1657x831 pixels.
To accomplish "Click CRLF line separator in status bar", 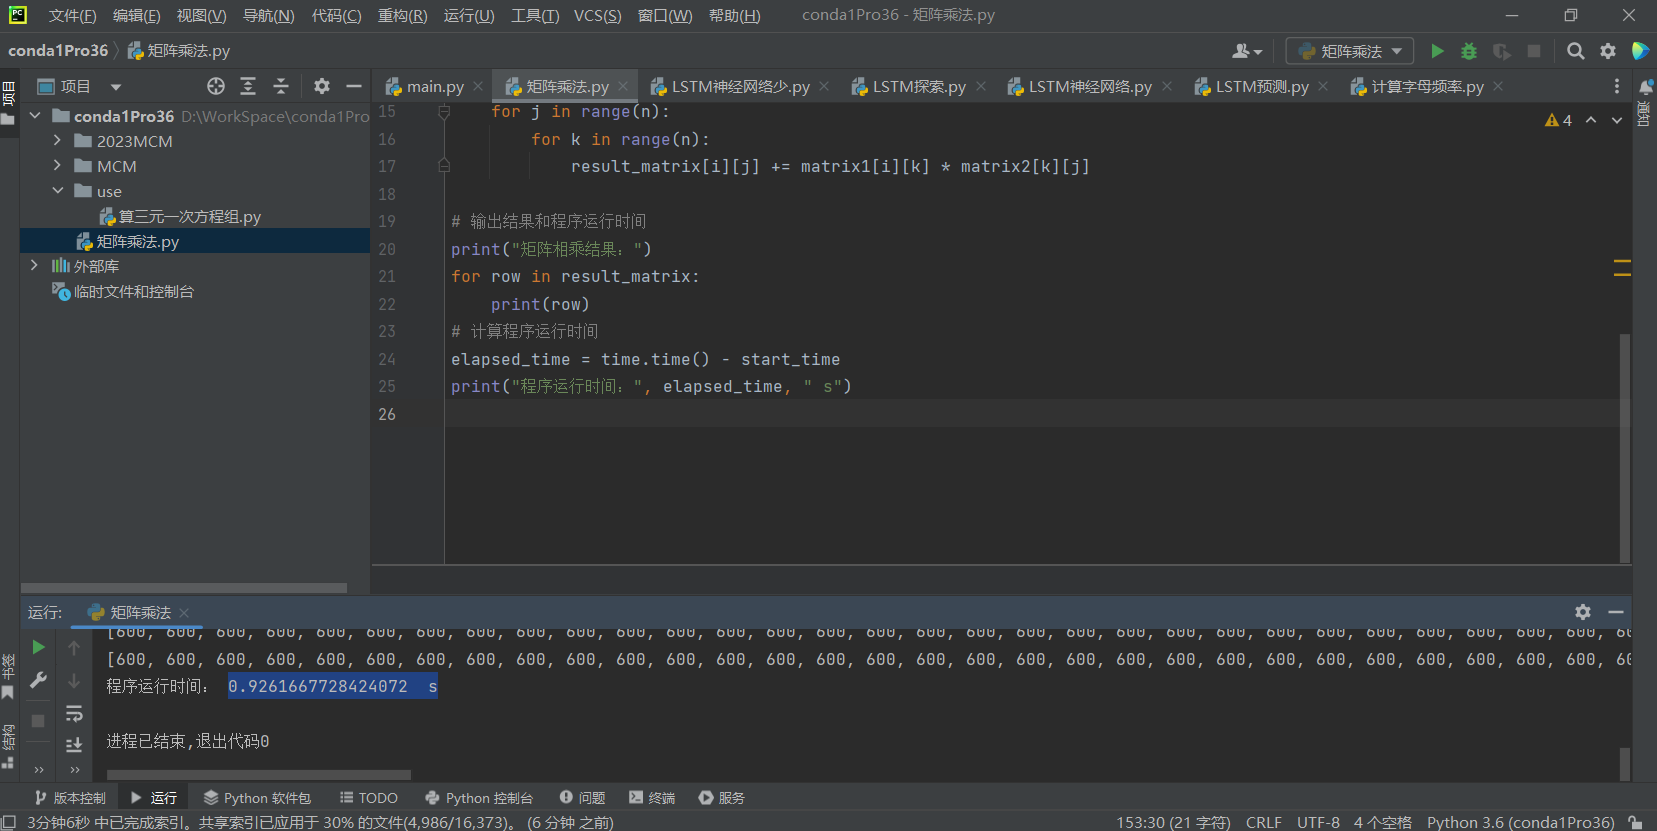I will 1263,822.
